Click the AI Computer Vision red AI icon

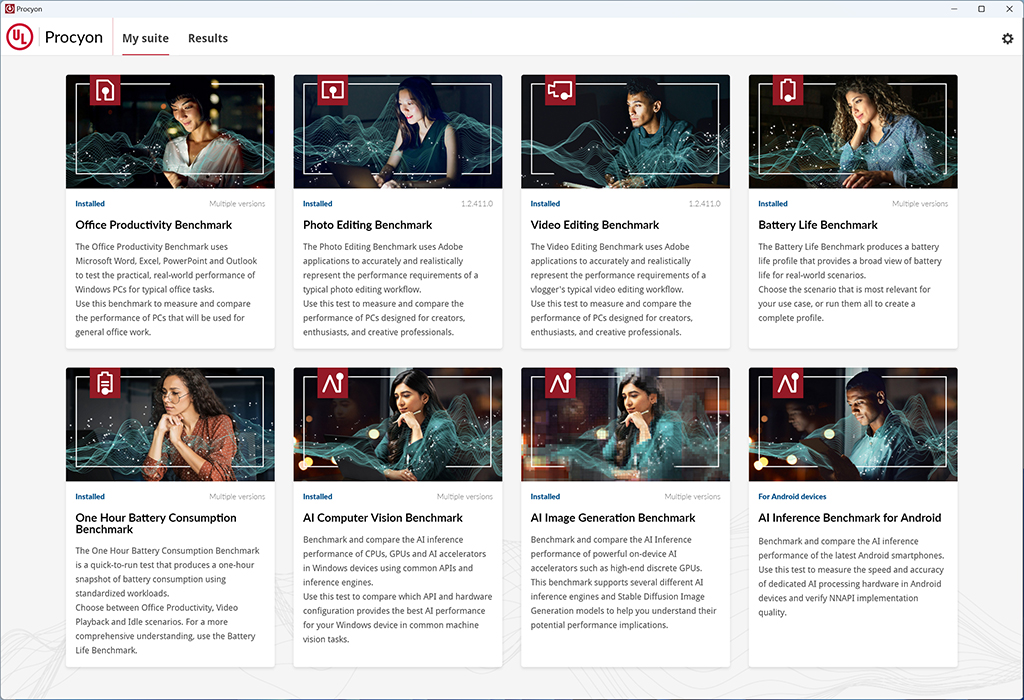click(x=332, y=383)
